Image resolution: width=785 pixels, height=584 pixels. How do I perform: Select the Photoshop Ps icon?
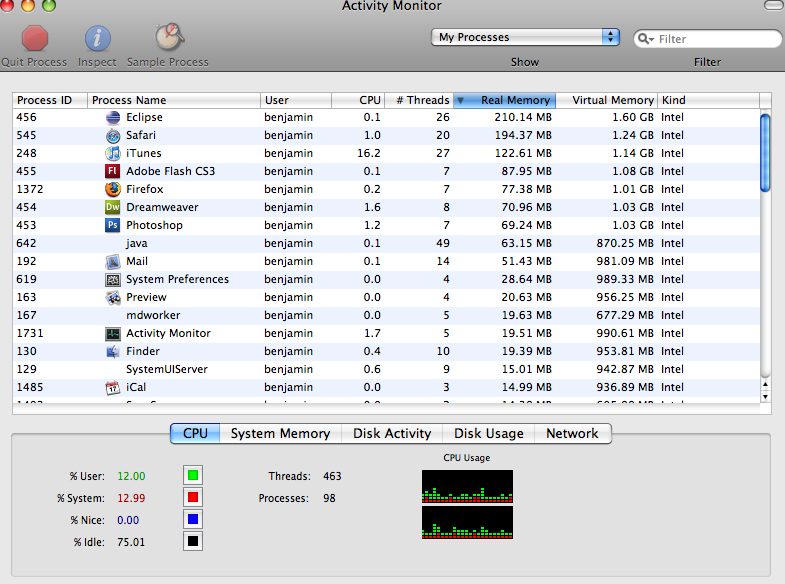(113, 225)
